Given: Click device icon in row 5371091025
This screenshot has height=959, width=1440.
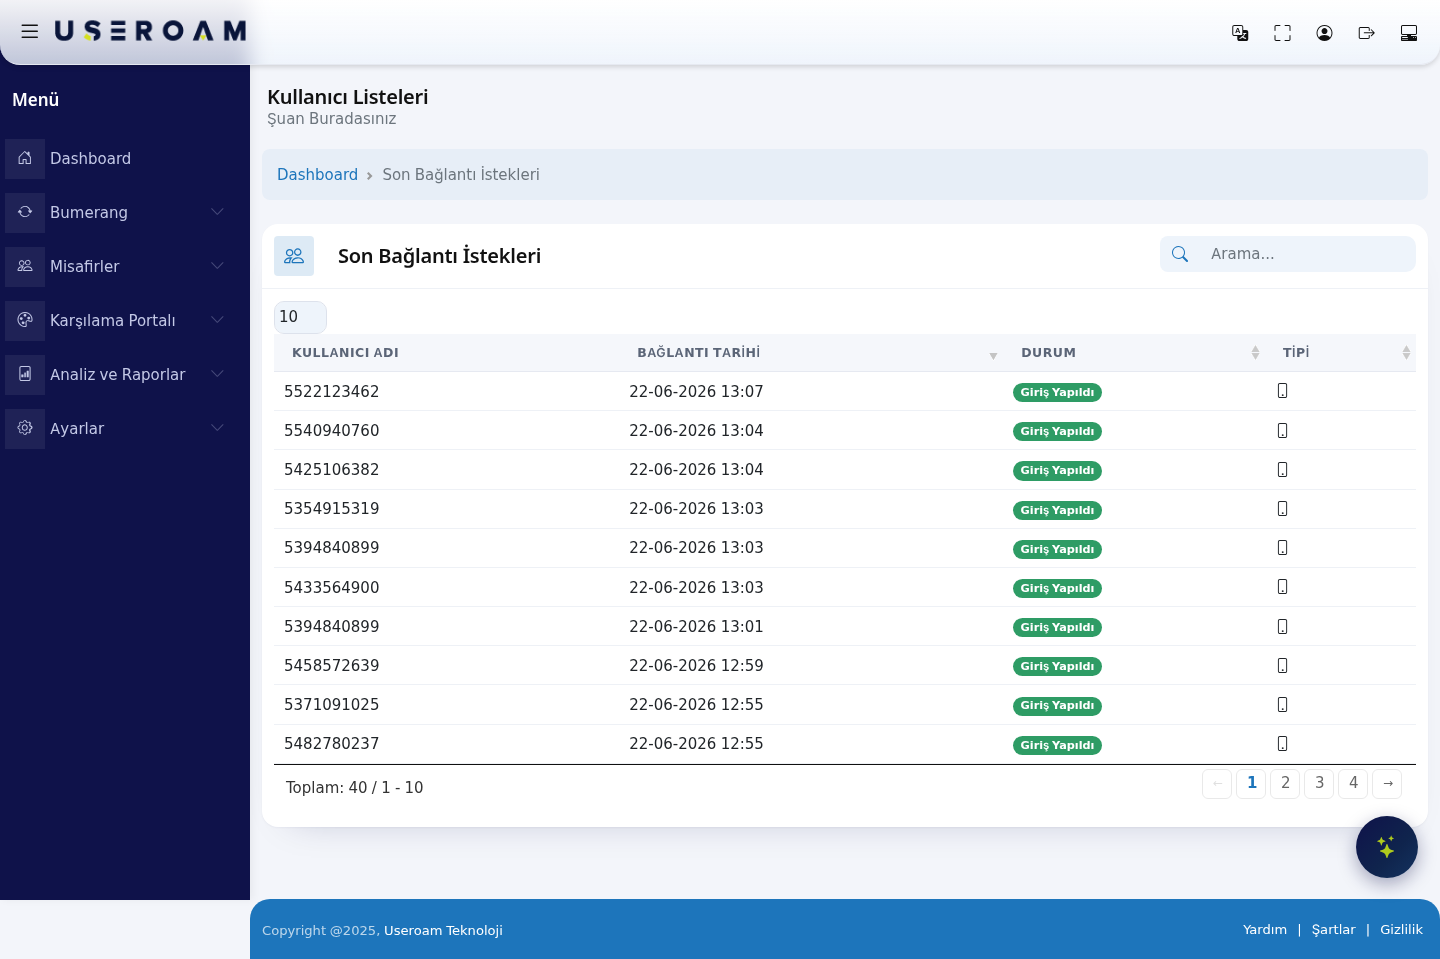Looking at the screenshot, I should point(1283,704).
